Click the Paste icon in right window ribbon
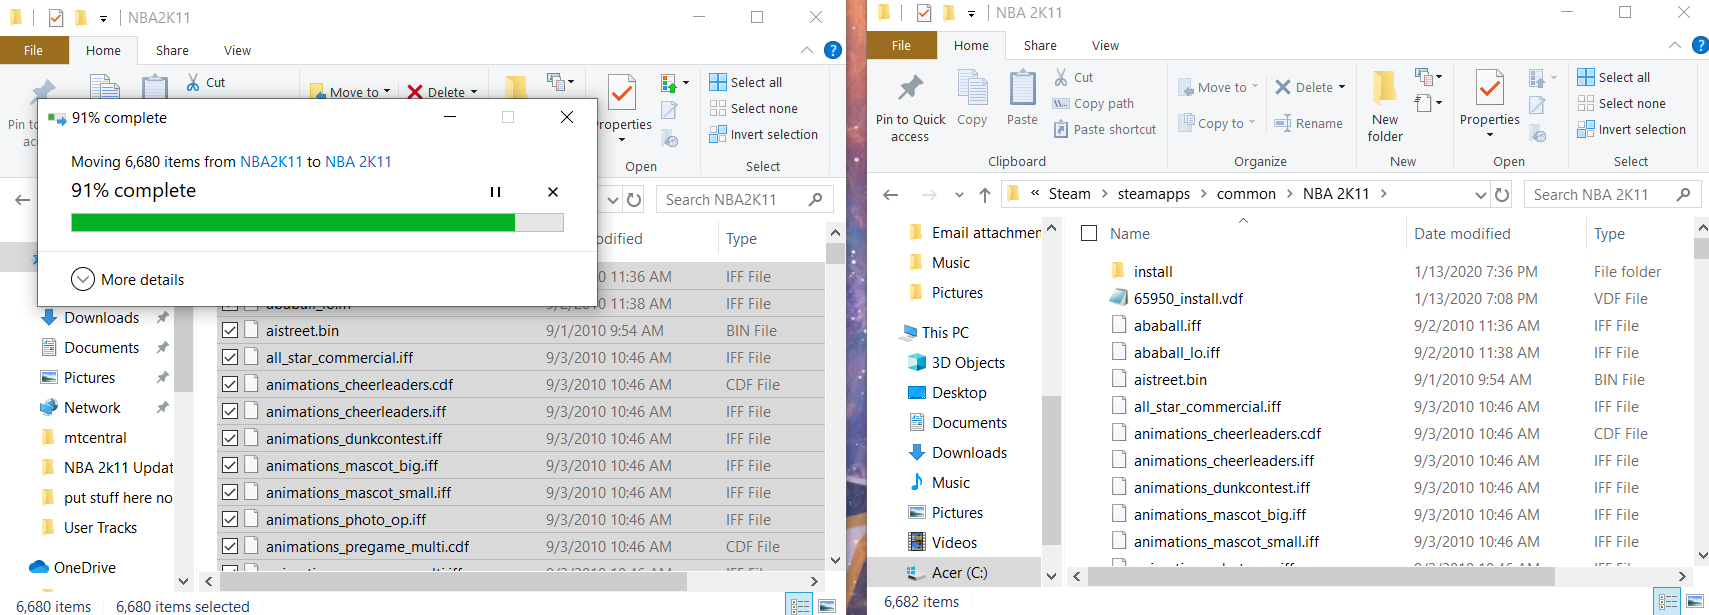The height and width of the screenshot is (615, 1709). tap(1022, 98)
